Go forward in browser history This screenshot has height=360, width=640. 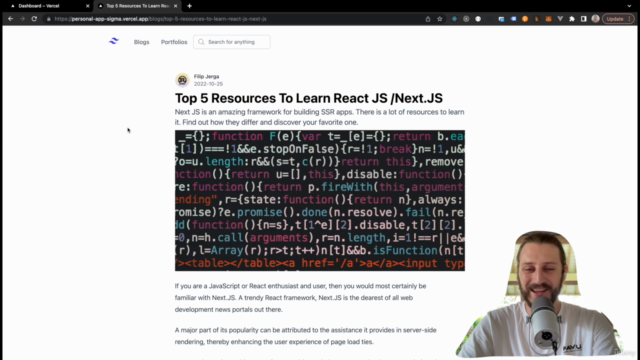tap(22, 19)
